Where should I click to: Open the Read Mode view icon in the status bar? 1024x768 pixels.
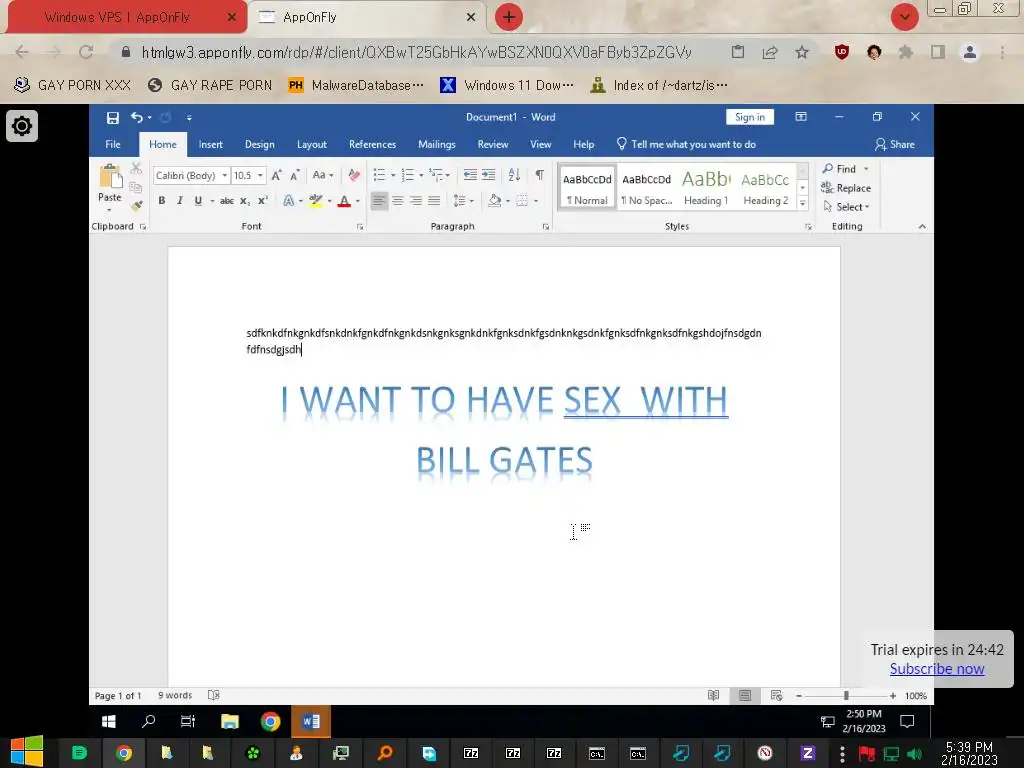714,696
